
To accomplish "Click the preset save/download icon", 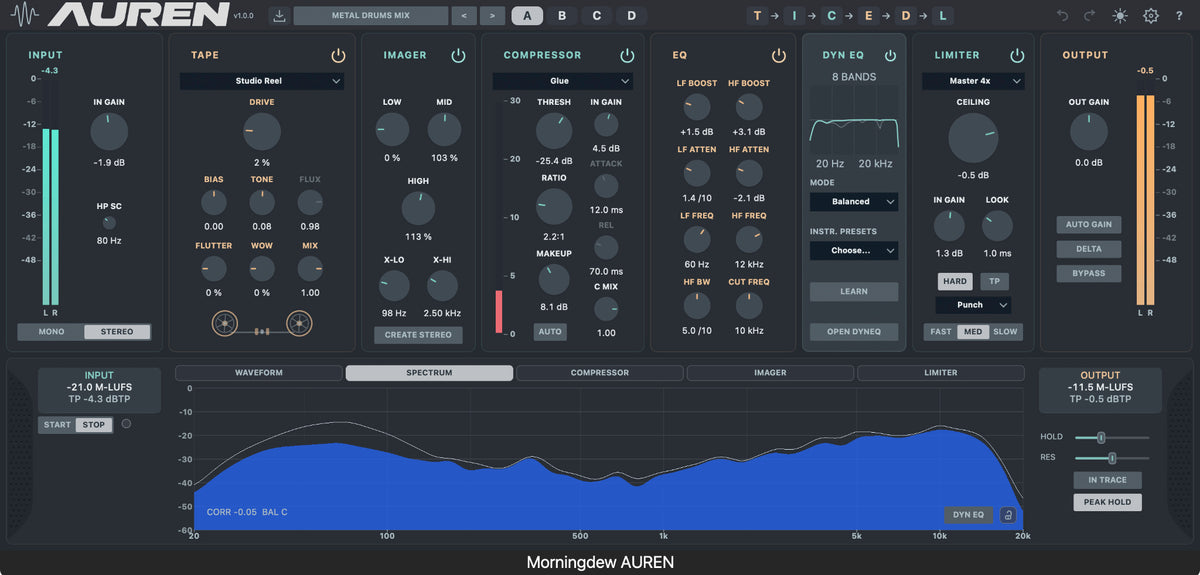I will [280, 16].
